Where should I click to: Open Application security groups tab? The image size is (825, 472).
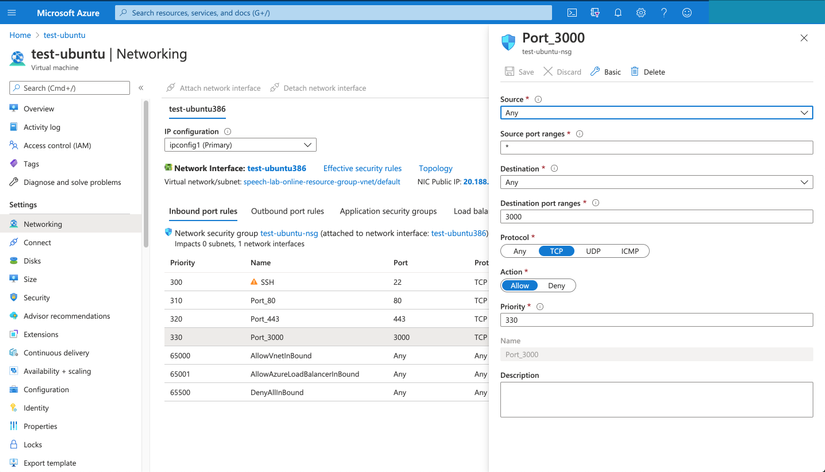pyautogui.click(x=388, y=211)
